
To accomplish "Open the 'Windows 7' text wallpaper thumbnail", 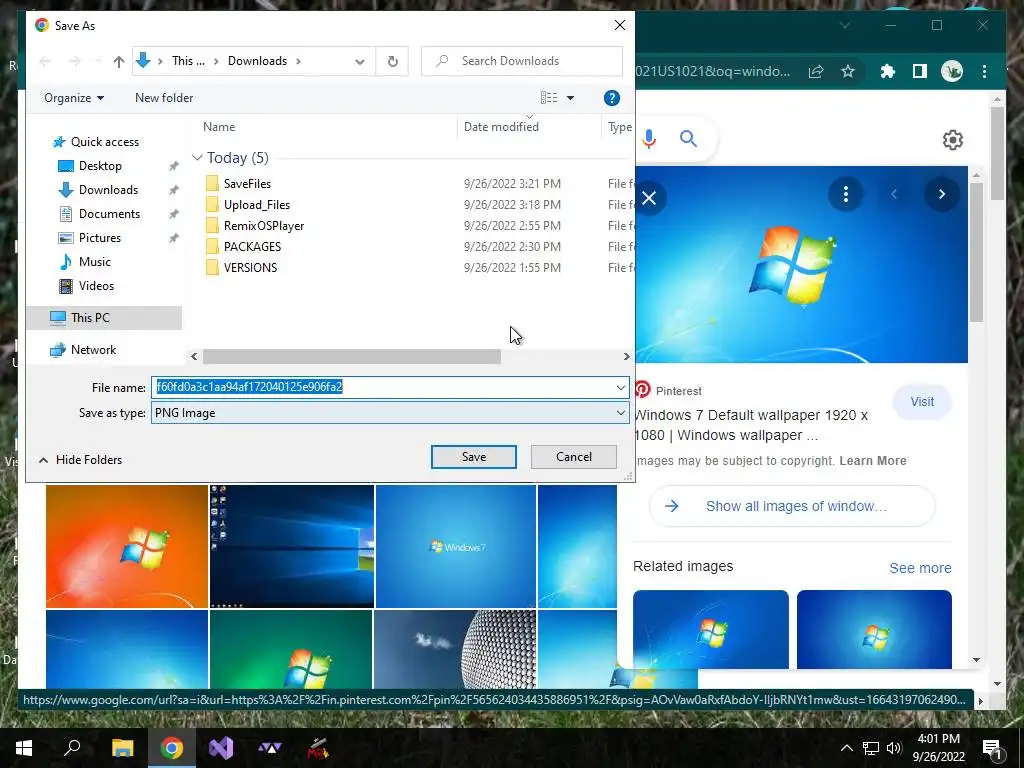I will tap(456, 546).
